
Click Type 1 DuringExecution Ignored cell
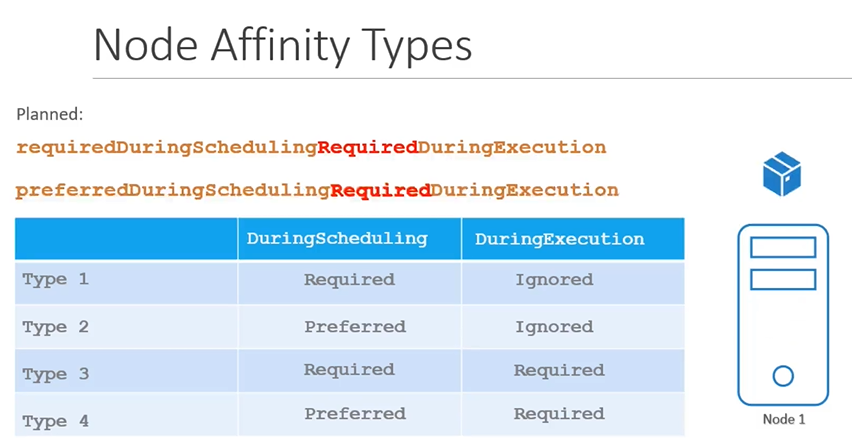554,280
